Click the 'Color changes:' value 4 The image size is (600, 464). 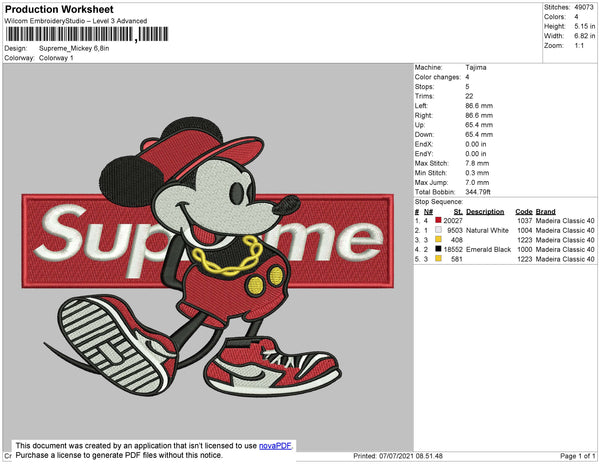coord(467,77)
